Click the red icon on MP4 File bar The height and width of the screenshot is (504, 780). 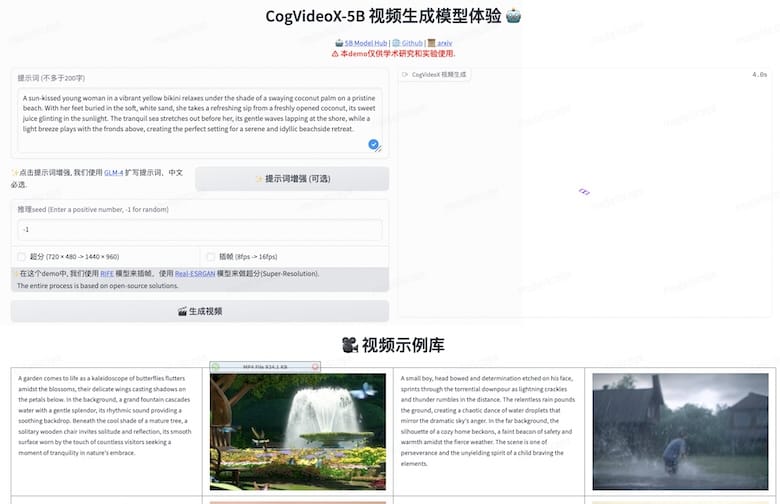point(315,367)
